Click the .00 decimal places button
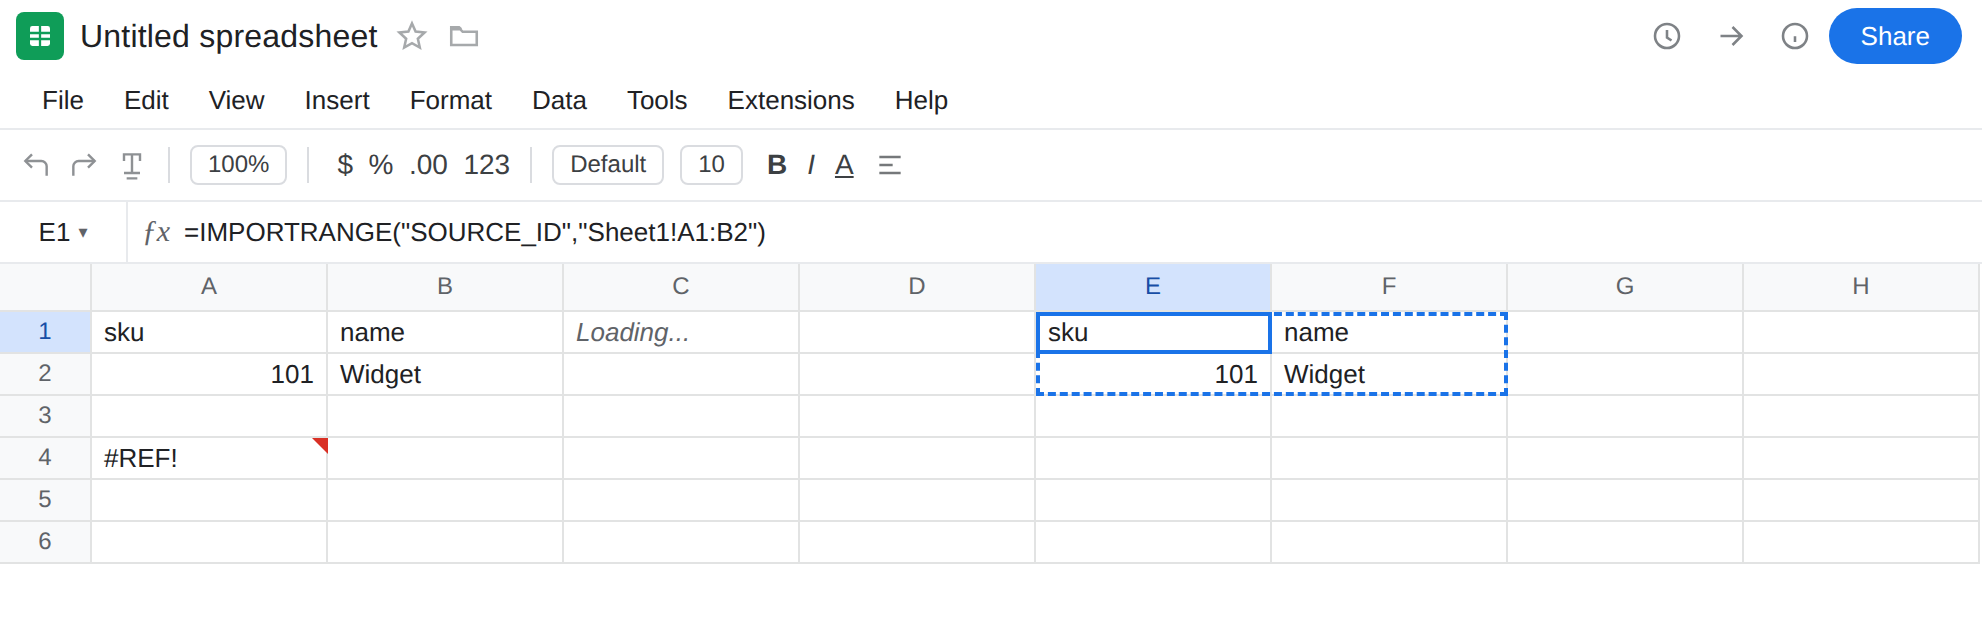Viewport: 1982px width, 620px height. [428, 165]
